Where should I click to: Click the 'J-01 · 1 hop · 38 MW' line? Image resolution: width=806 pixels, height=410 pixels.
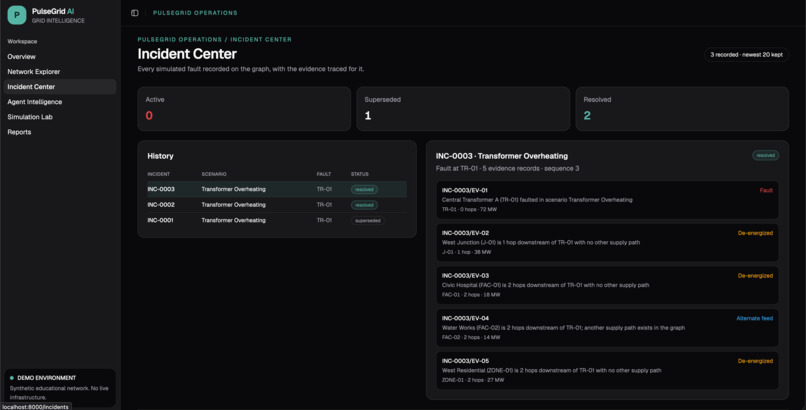(466, 252)
